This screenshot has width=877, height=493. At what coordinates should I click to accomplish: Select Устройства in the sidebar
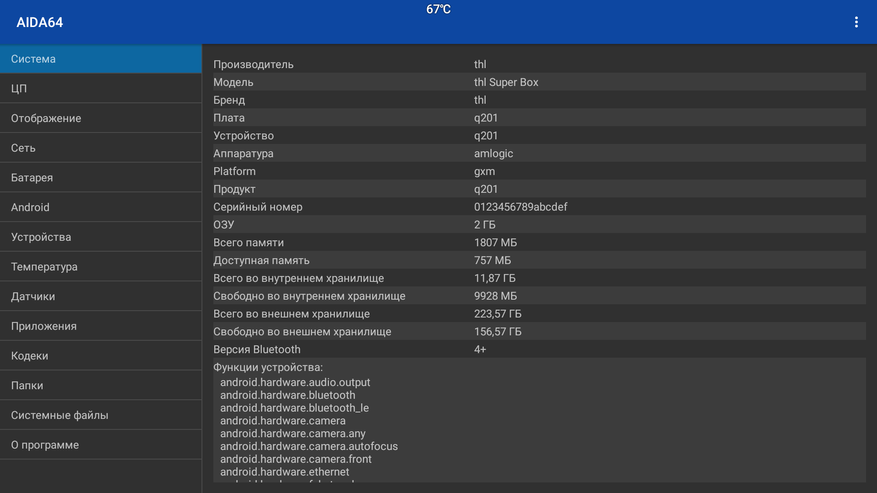click(x=101, y=237)
